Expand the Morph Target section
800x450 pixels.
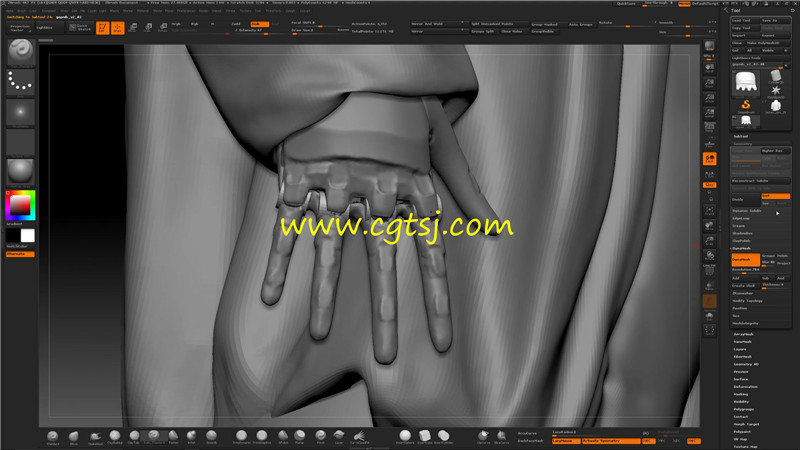pos(746,424)
